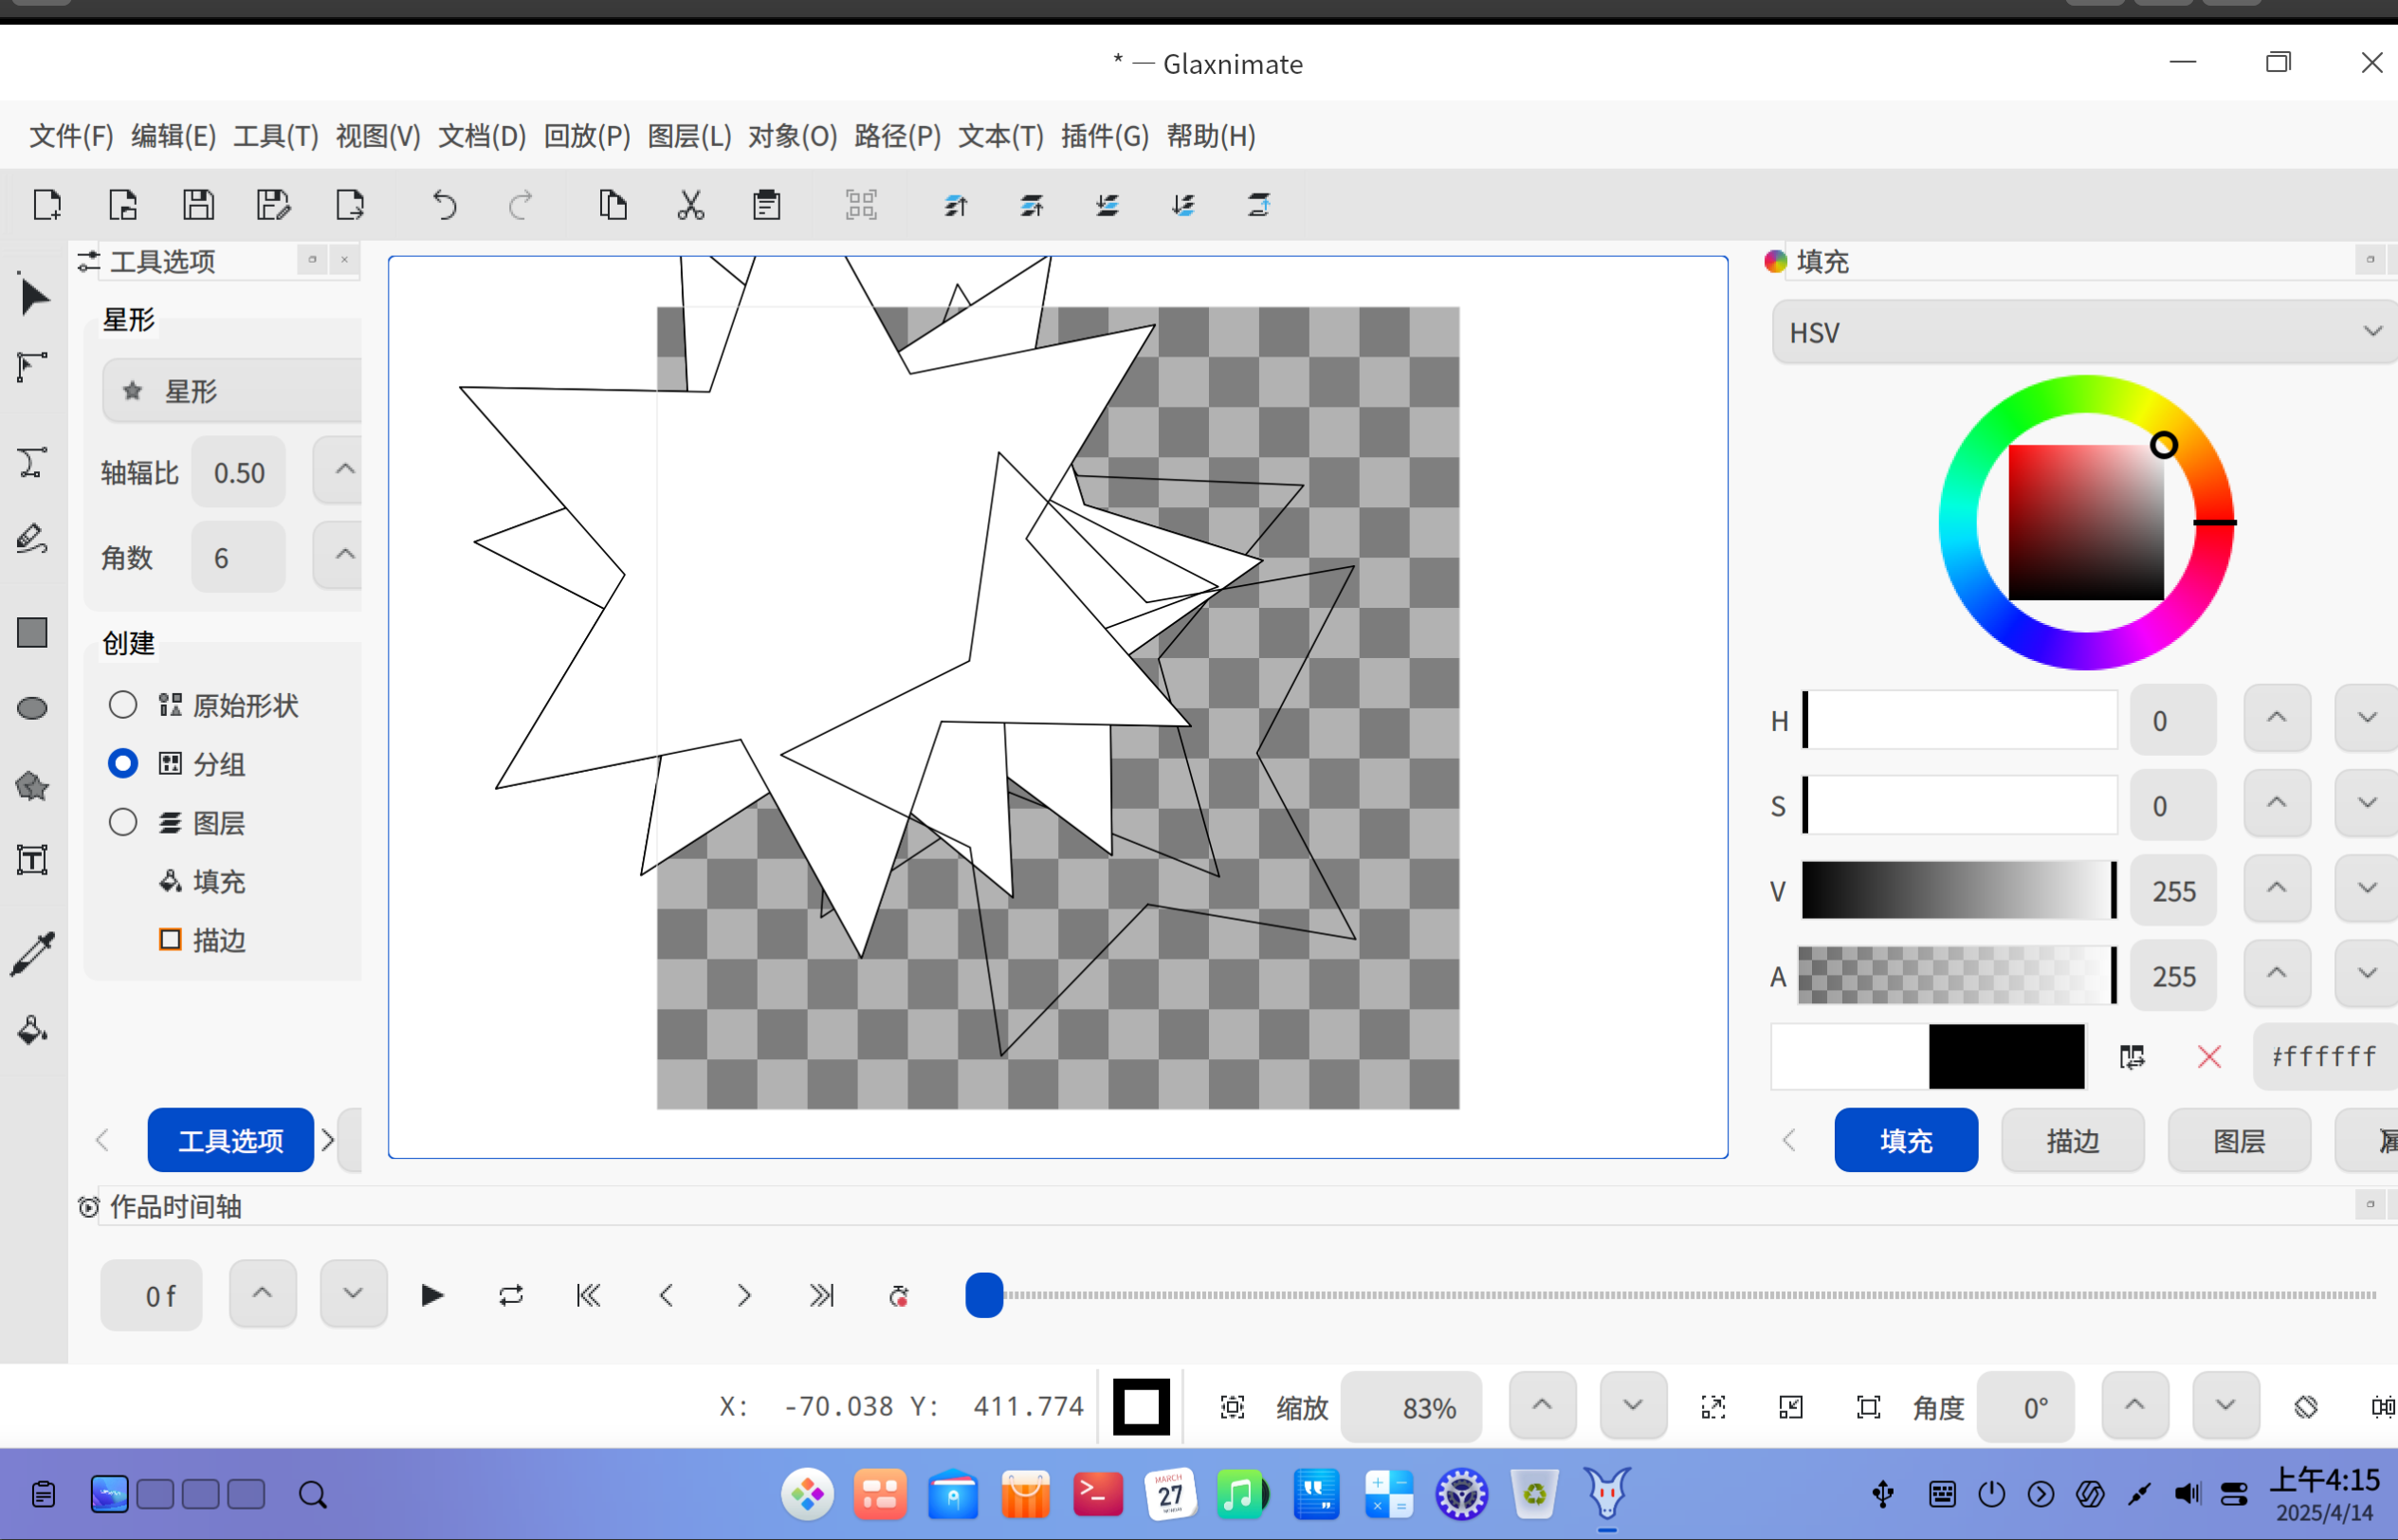Click the V value gradient slider
Image resolution: width=2398 pixels, height=1540 pixels.
[1959, 890]
